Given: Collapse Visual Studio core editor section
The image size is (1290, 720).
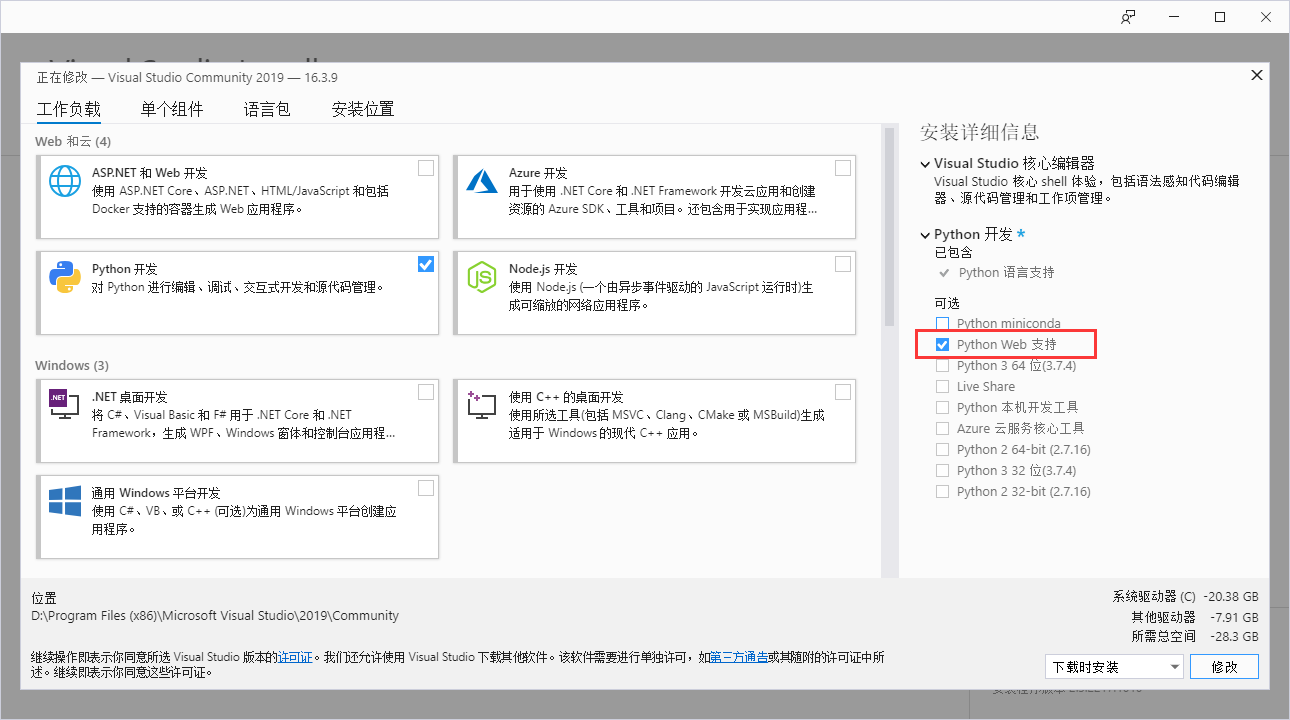Looking at the screenshot, I should click(x=925, y=163).
